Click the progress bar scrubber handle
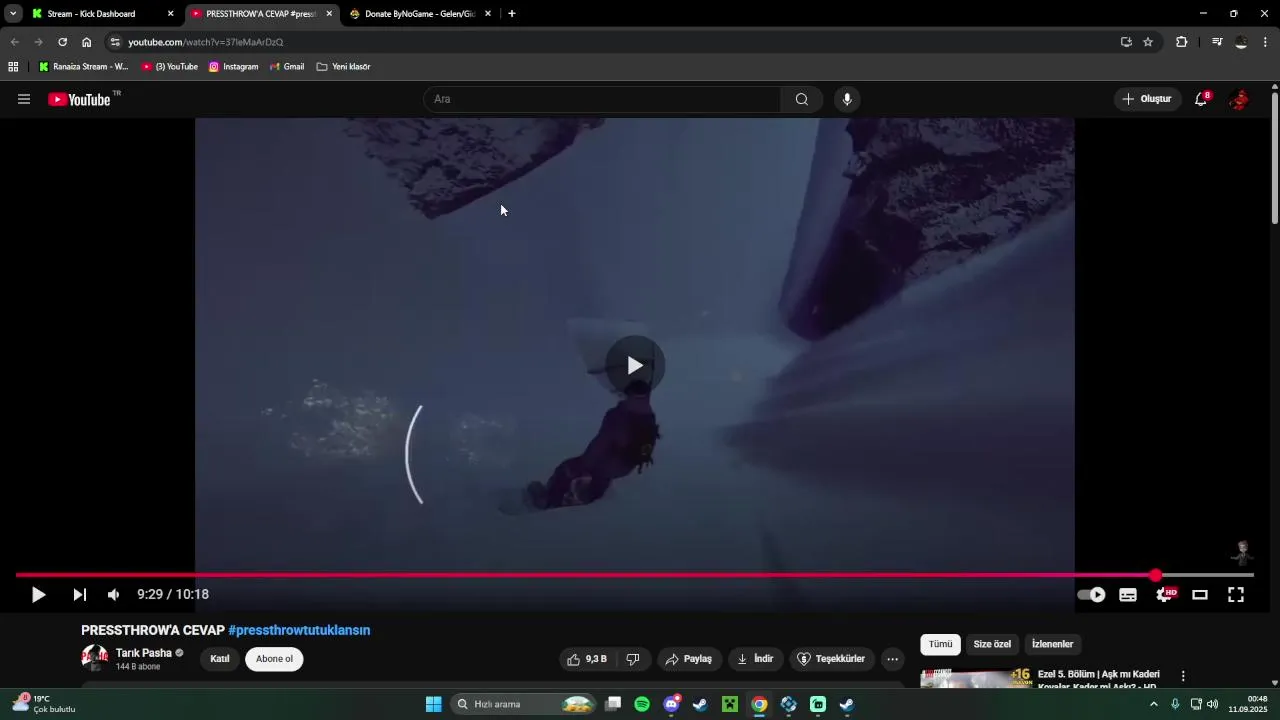This screenshot has height=720, width=1280. coord(1156,575)
